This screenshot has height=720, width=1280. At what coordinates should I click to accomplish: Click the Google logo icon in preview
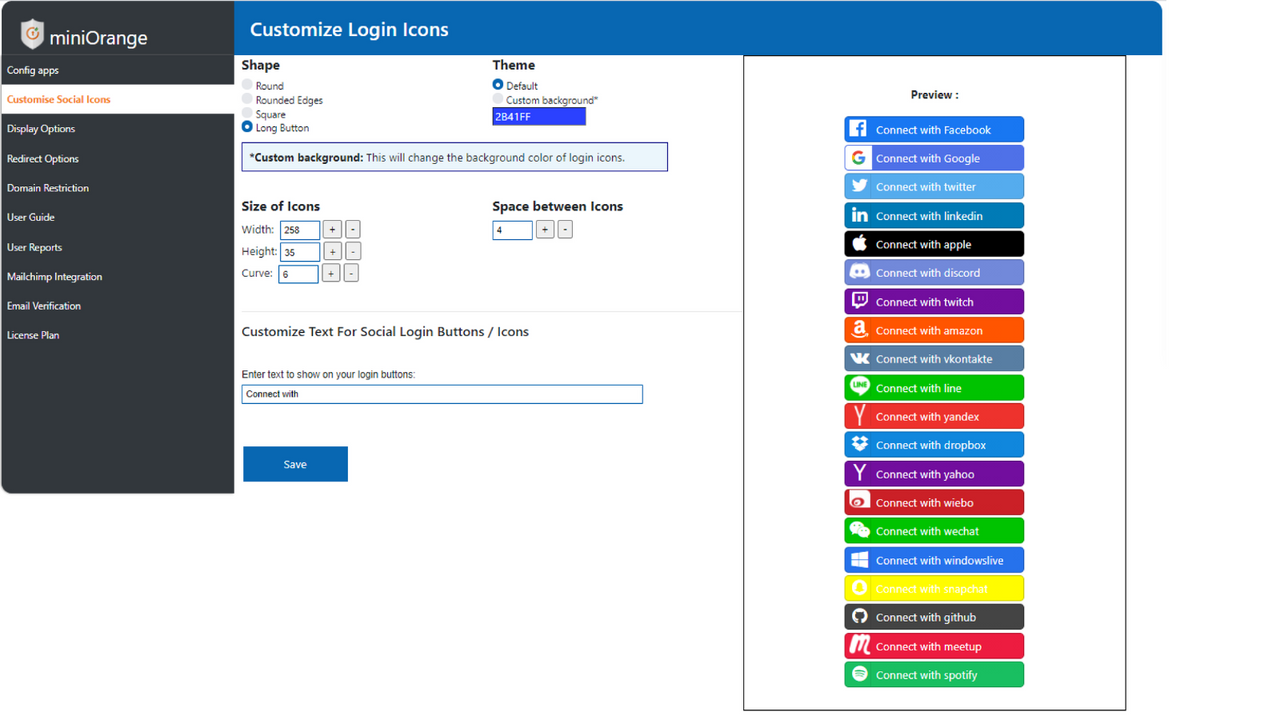tap(858, 158)
